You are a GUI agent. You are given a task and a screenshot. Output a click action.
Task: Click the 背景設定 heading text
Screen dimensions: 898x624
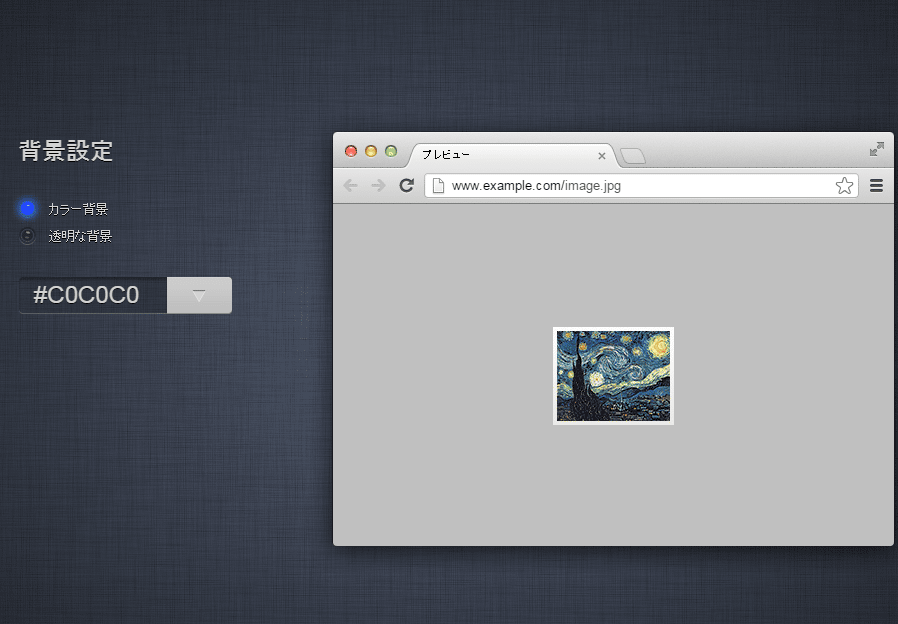point(66,151)
